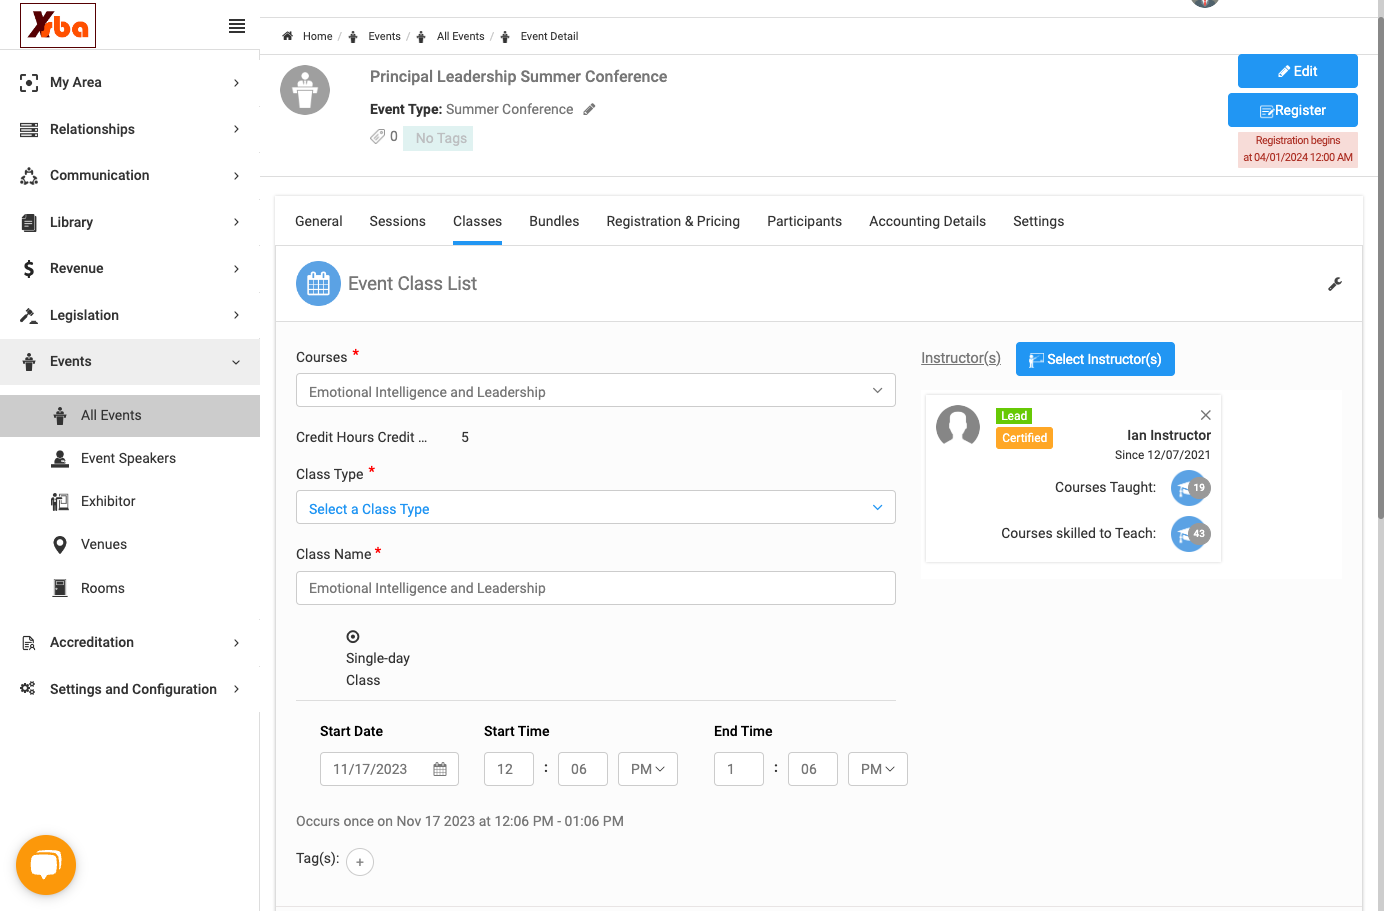Viewport: 1384px width, 911px height.
Task: Open Exhibitor in the sidebar
Action: [108, 501]
